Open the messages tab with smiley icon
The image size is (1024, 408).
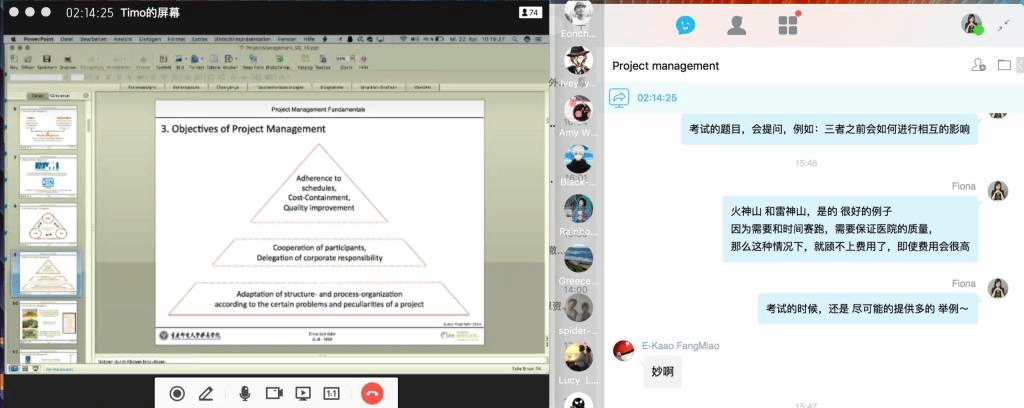685,25
